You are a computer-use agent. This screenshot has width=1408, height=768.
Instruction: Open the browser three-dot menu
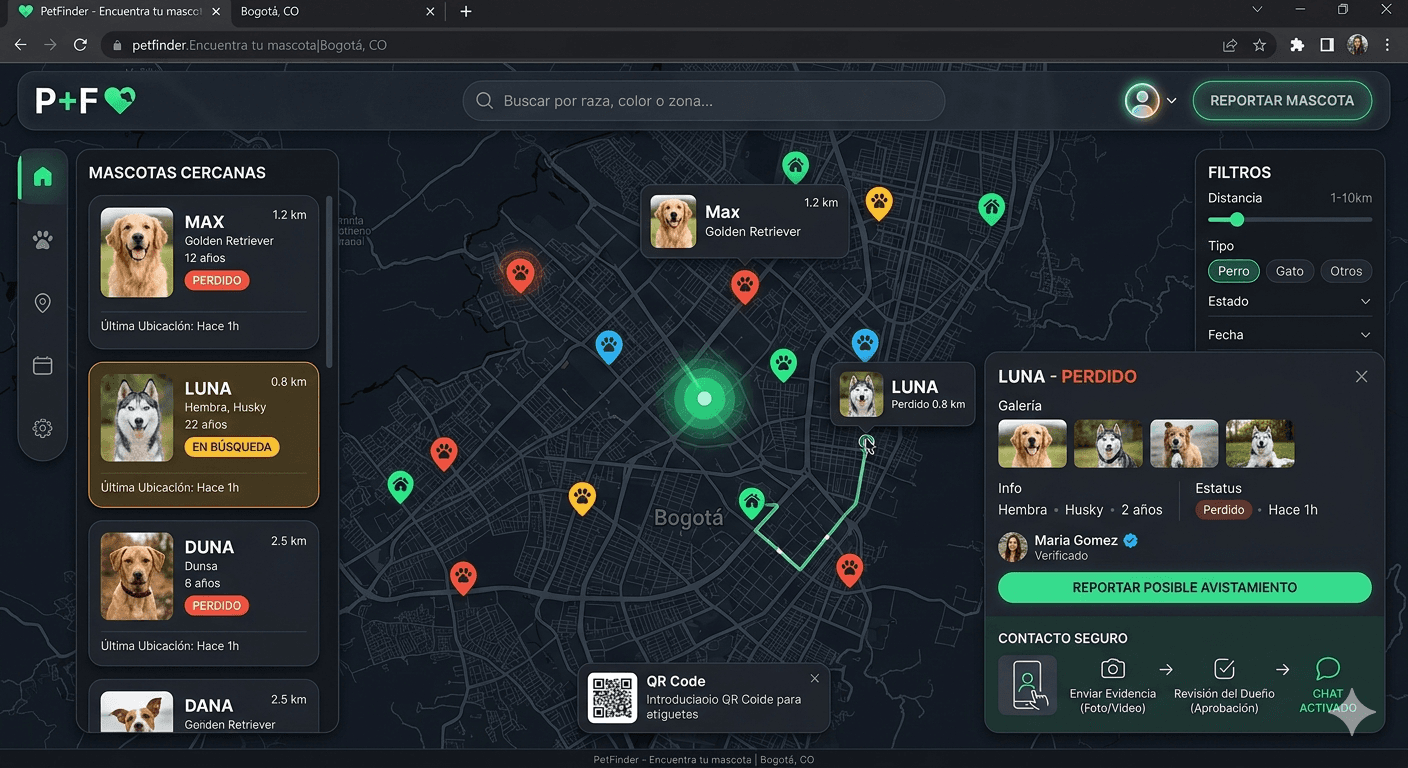pyautogui.click(x=1388, y=45)
